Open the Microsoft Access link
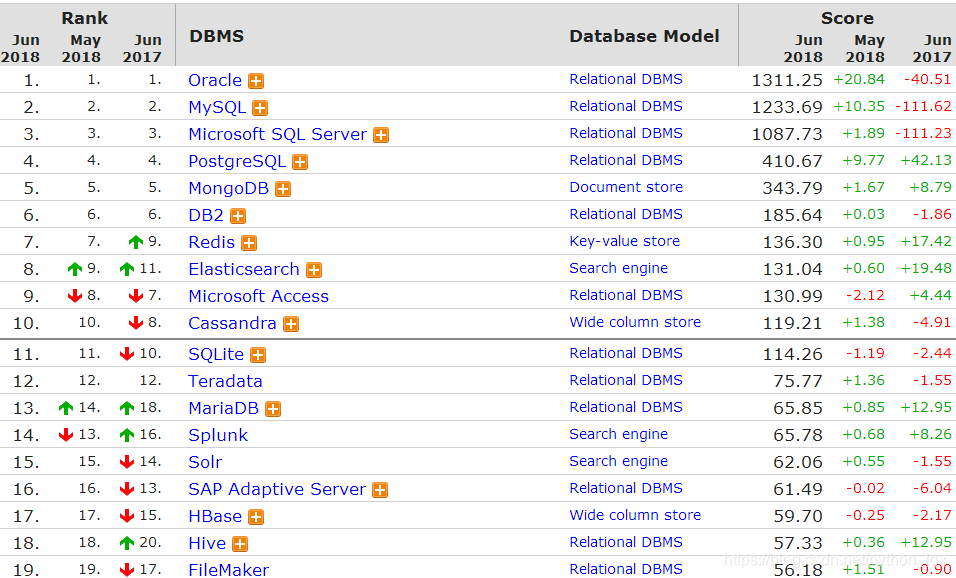The height and width of the screenshot is (578, 956). (258, 296)
